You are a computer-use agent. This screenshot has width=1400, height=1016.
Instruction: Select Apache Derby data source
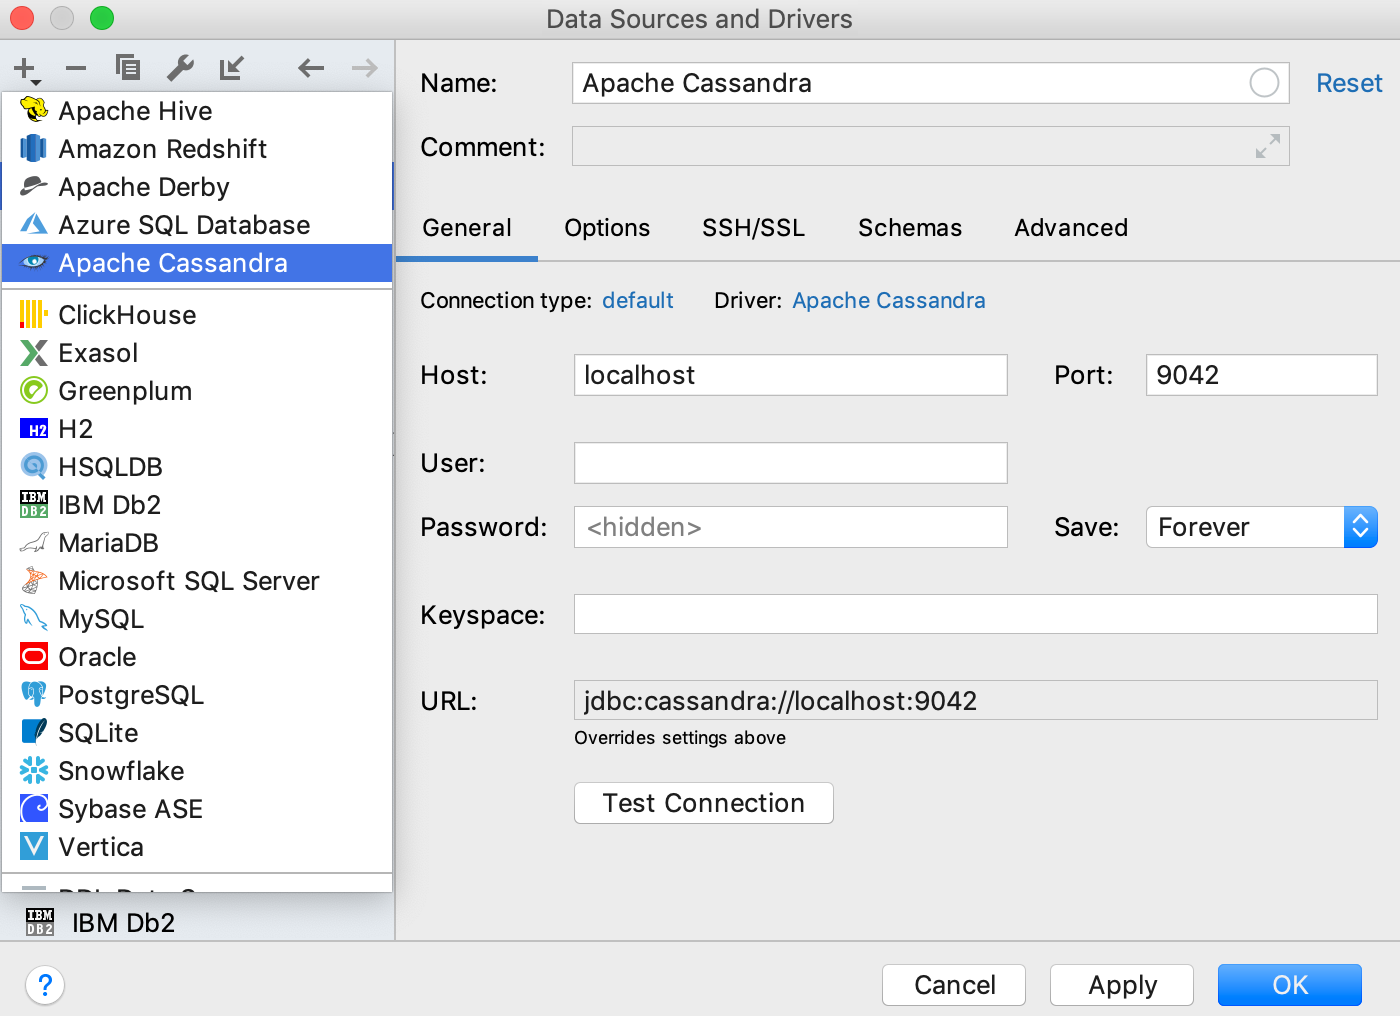pyautogui.click(x=197, y=187)
